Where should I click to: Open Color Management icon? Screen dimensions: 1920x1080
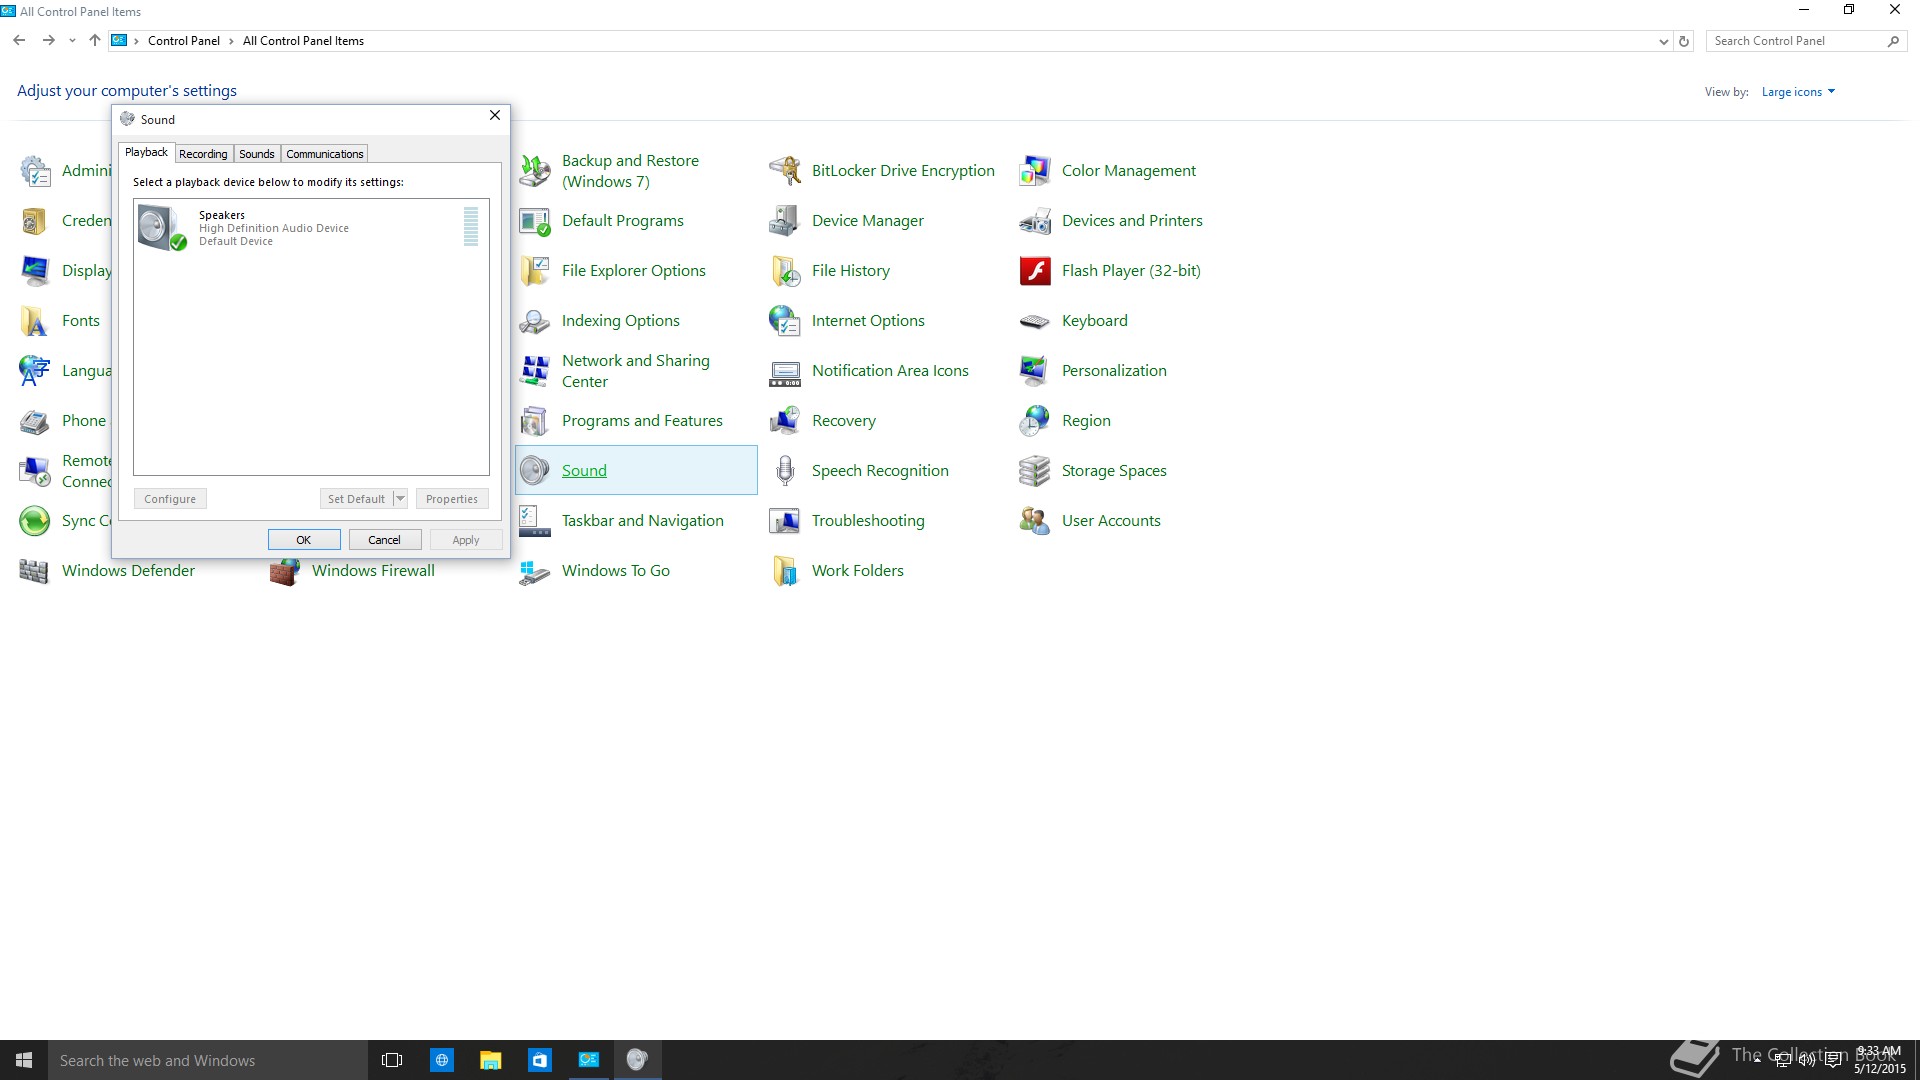[1035, 171]
